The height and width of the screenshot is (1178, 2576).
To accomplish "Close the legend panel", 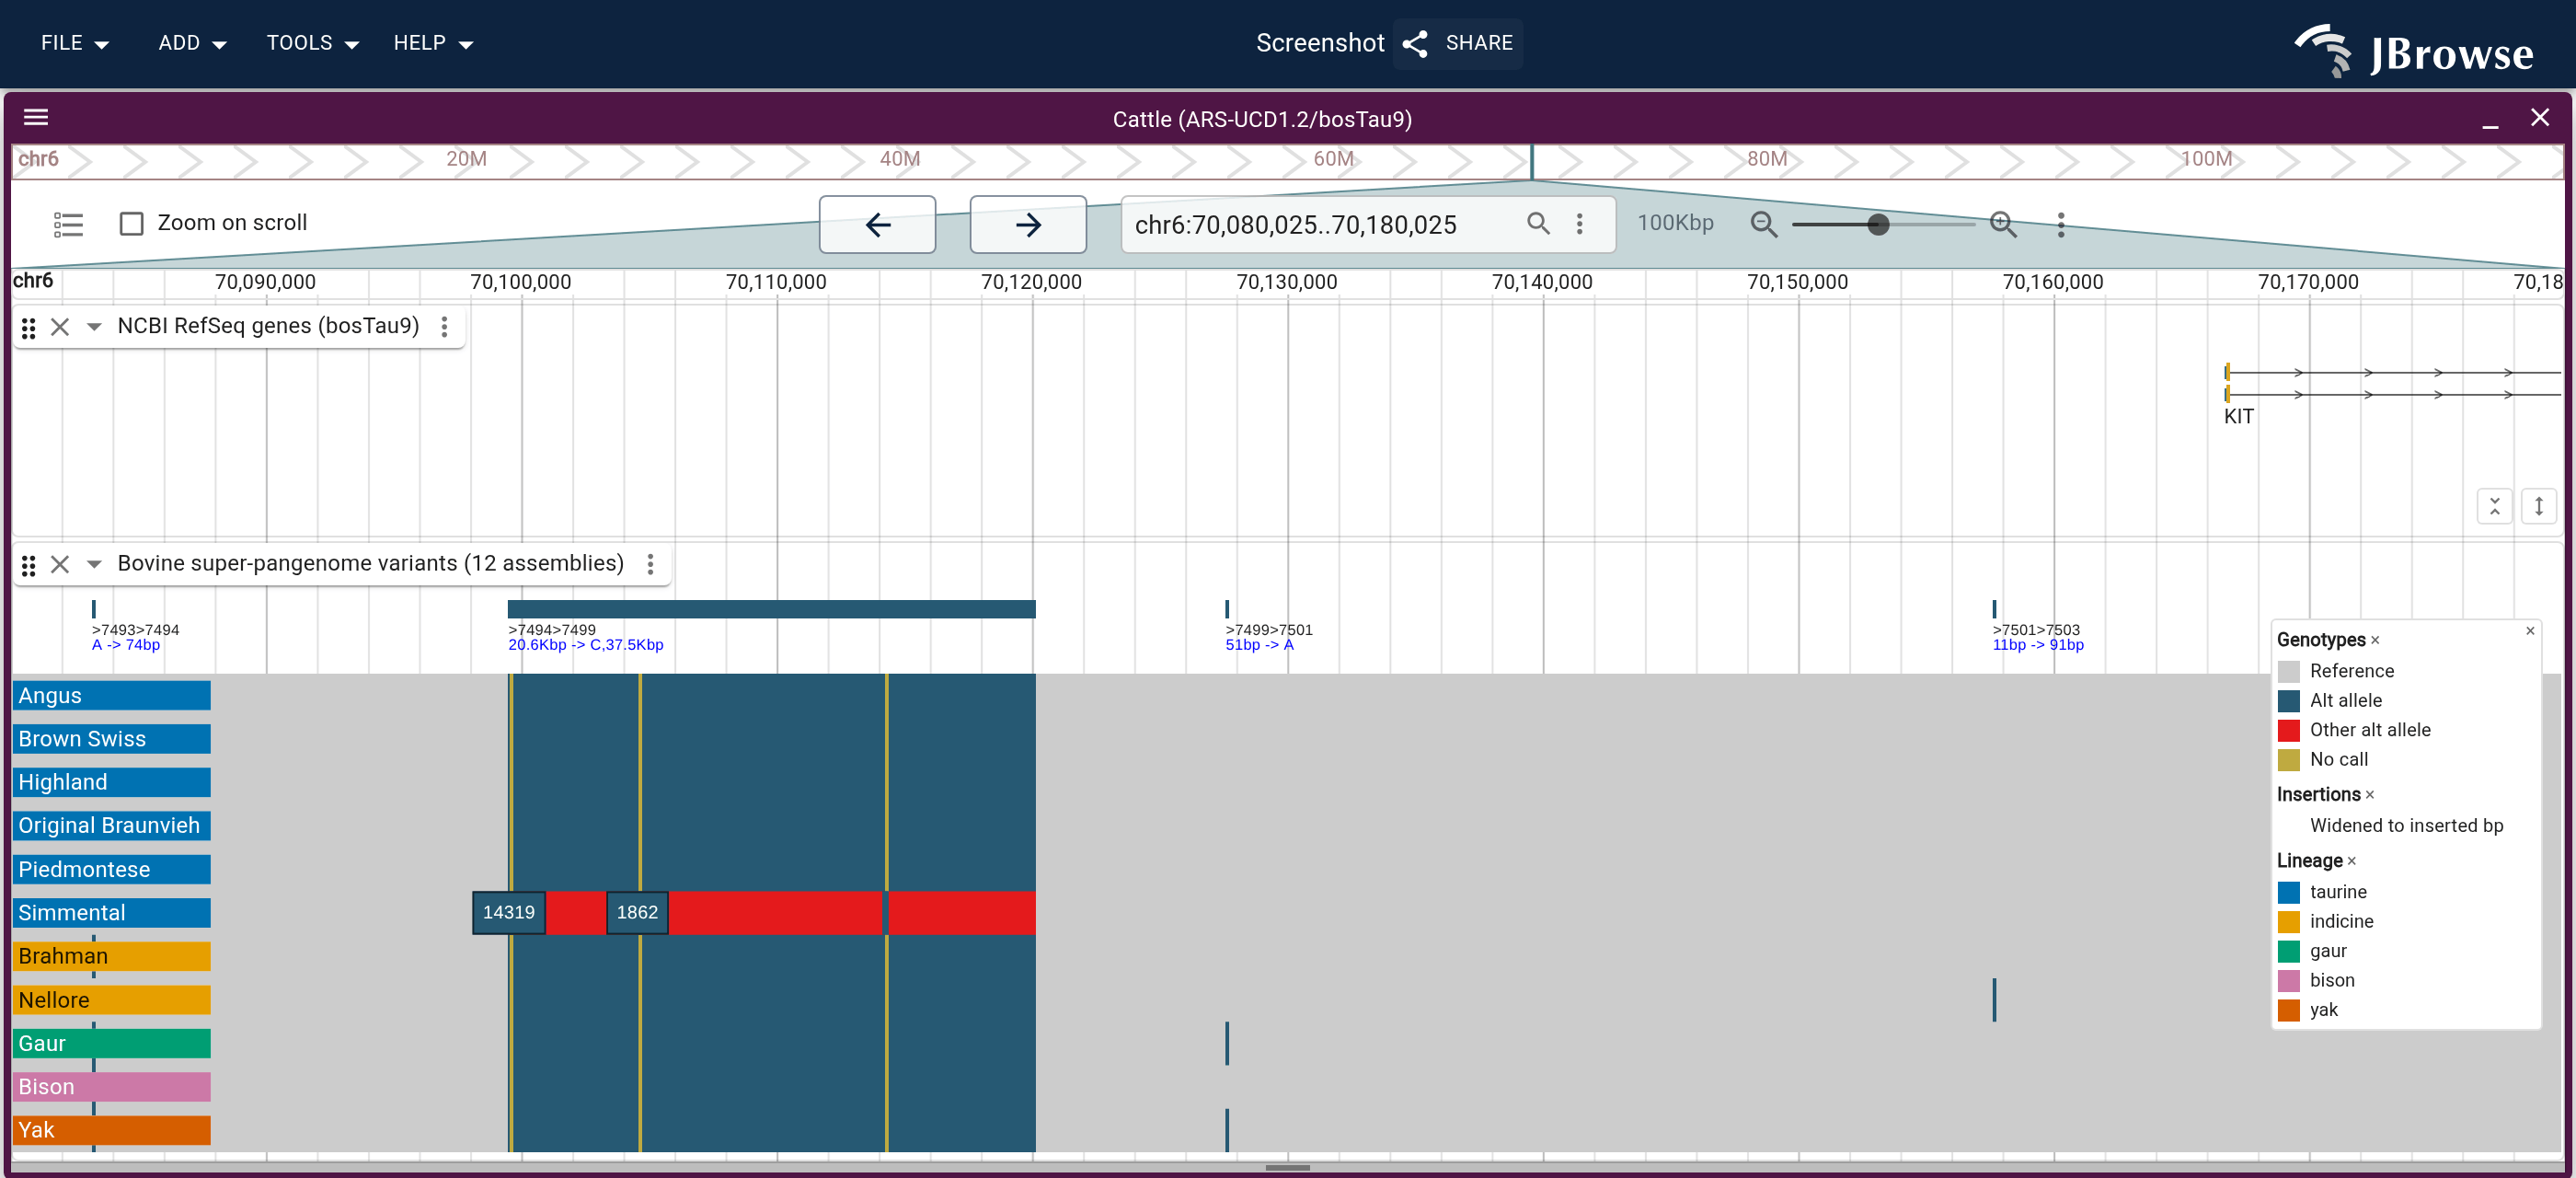I will click(x=2529, y=631).
